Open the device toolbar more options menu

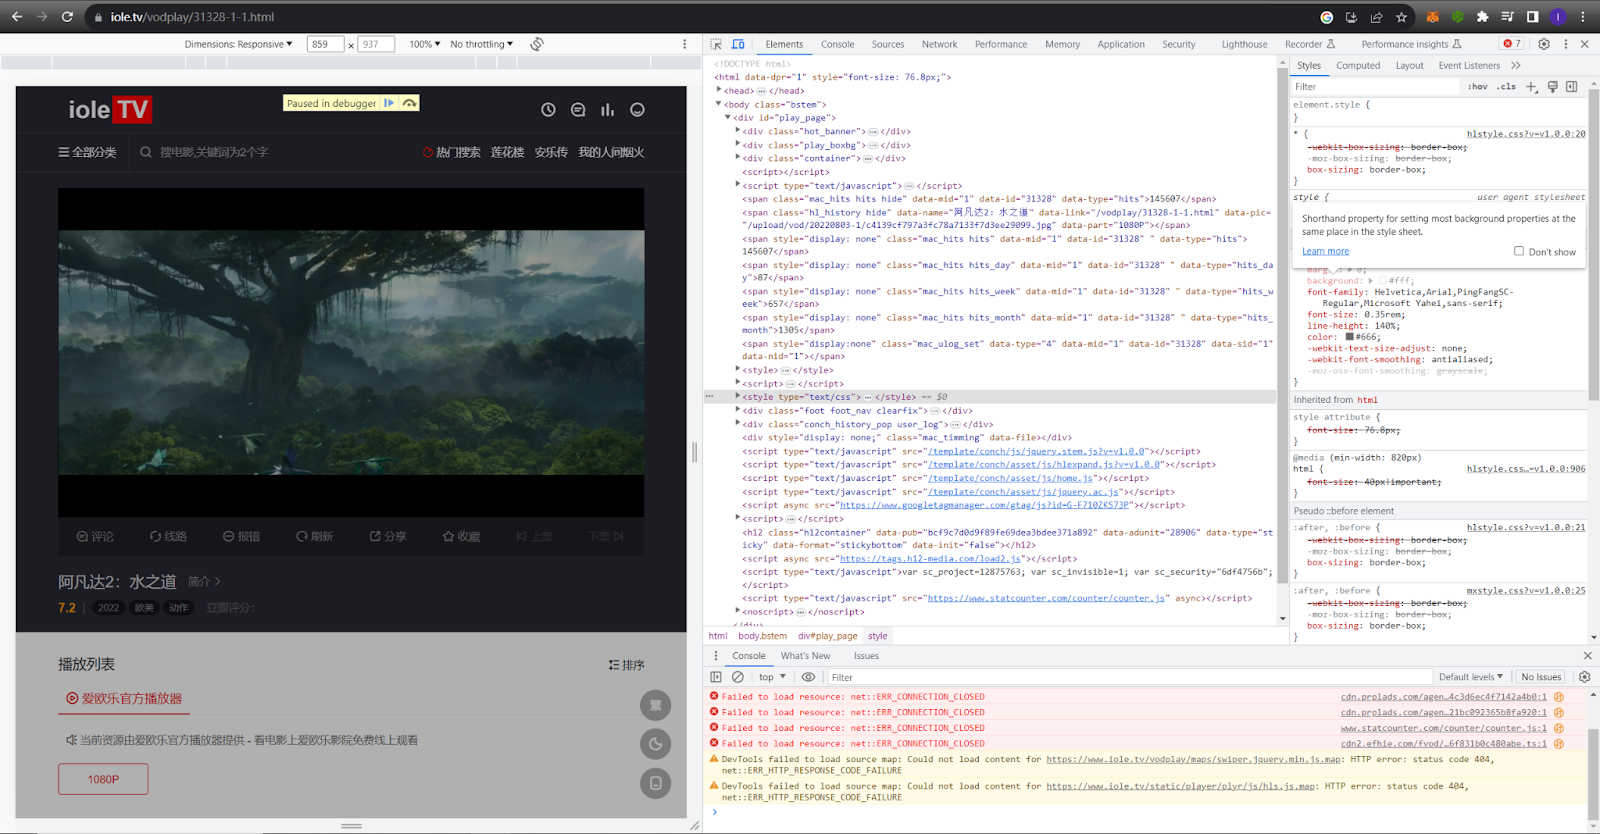pyautogui.click(x=685, y=44)
